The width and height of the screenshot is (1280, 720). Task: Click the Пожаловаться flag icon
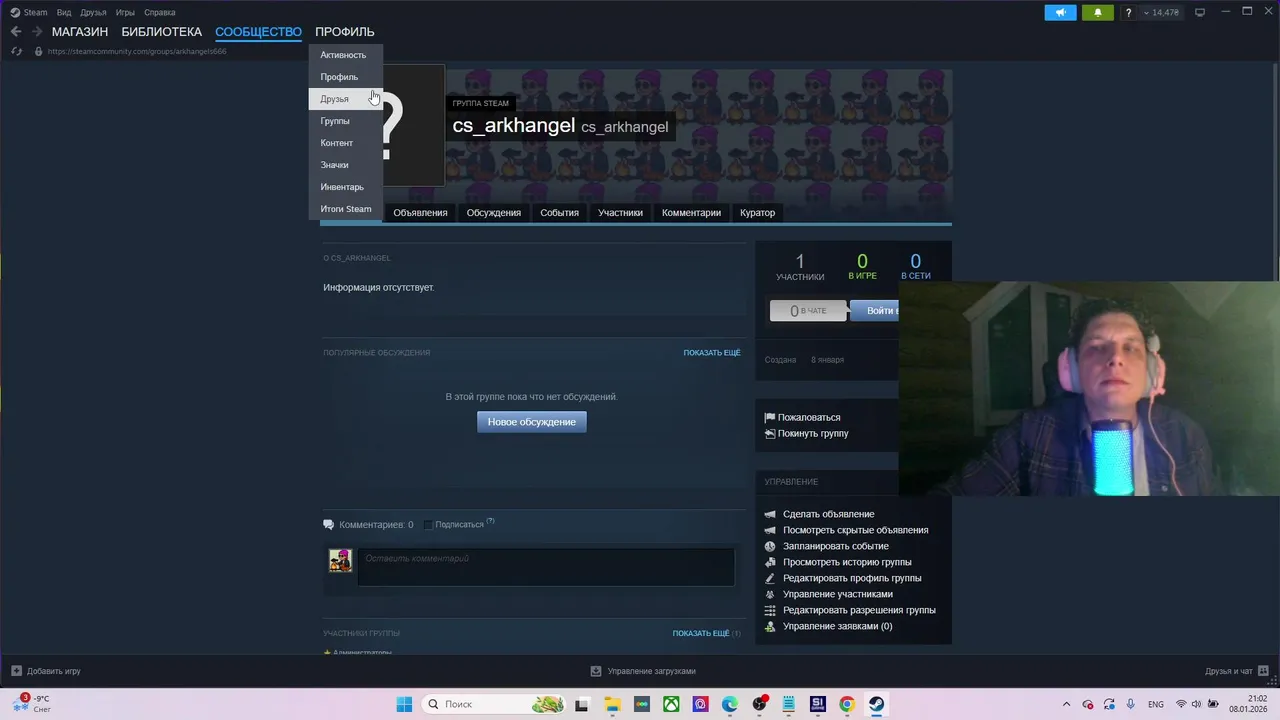770,418
